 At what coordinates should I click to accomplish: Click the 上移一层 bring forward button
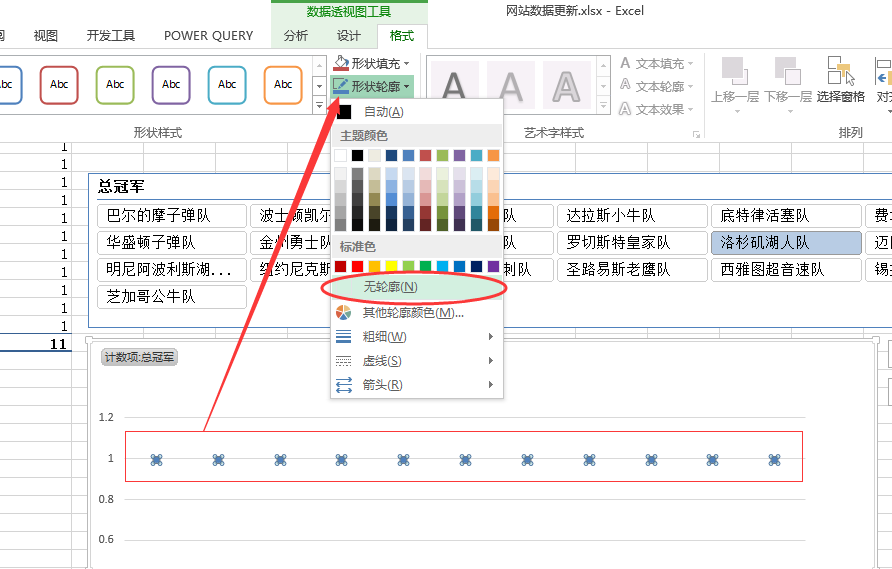point(735,84)
